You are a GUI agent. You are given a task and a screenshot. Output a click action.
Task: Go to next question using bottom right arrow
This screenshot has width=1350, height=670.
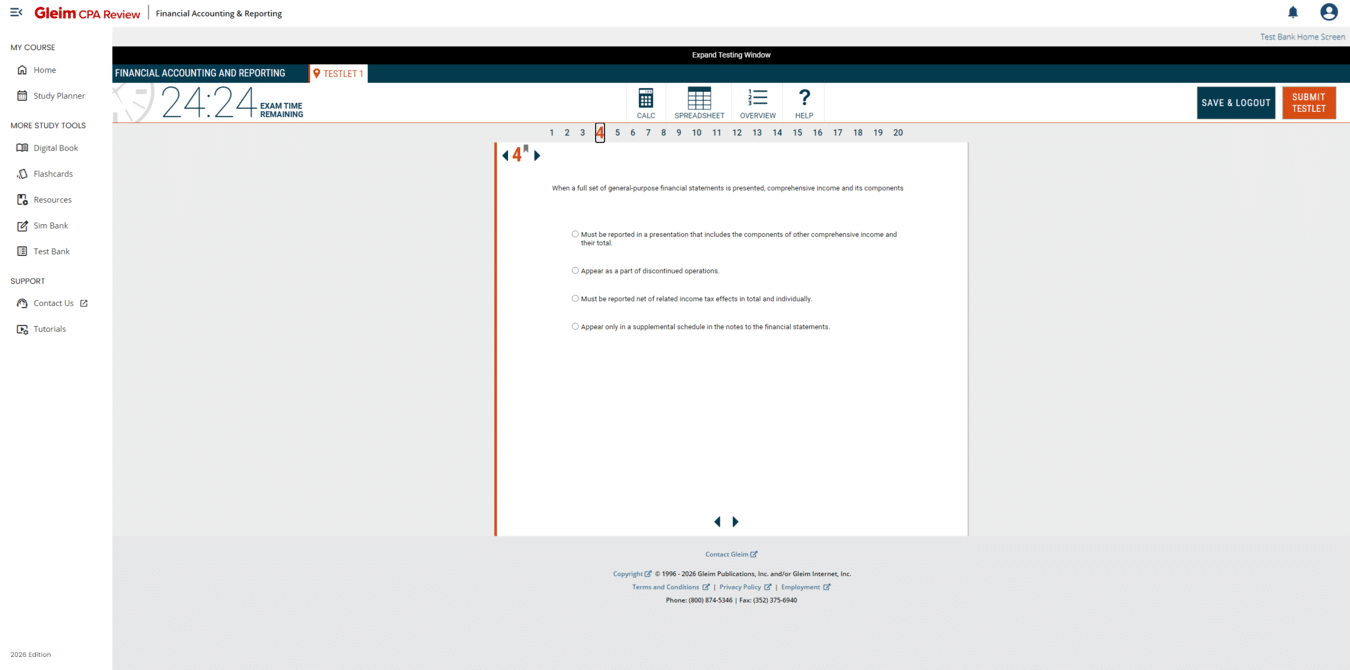(736, 522)
